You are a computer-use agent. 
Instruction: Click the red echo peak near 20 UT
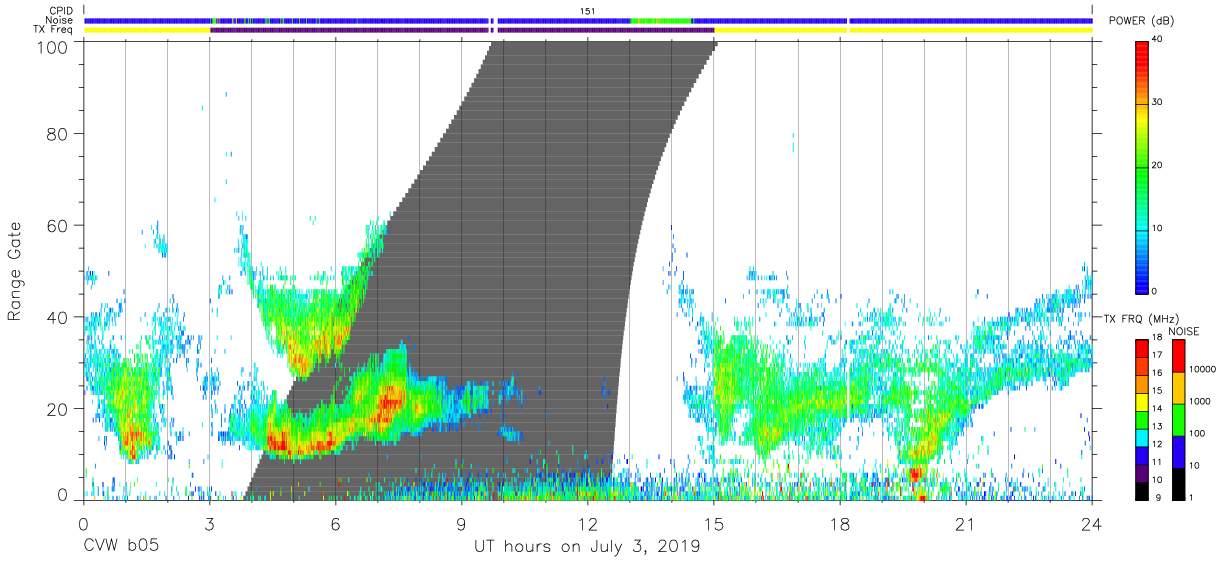click(914, 473)
